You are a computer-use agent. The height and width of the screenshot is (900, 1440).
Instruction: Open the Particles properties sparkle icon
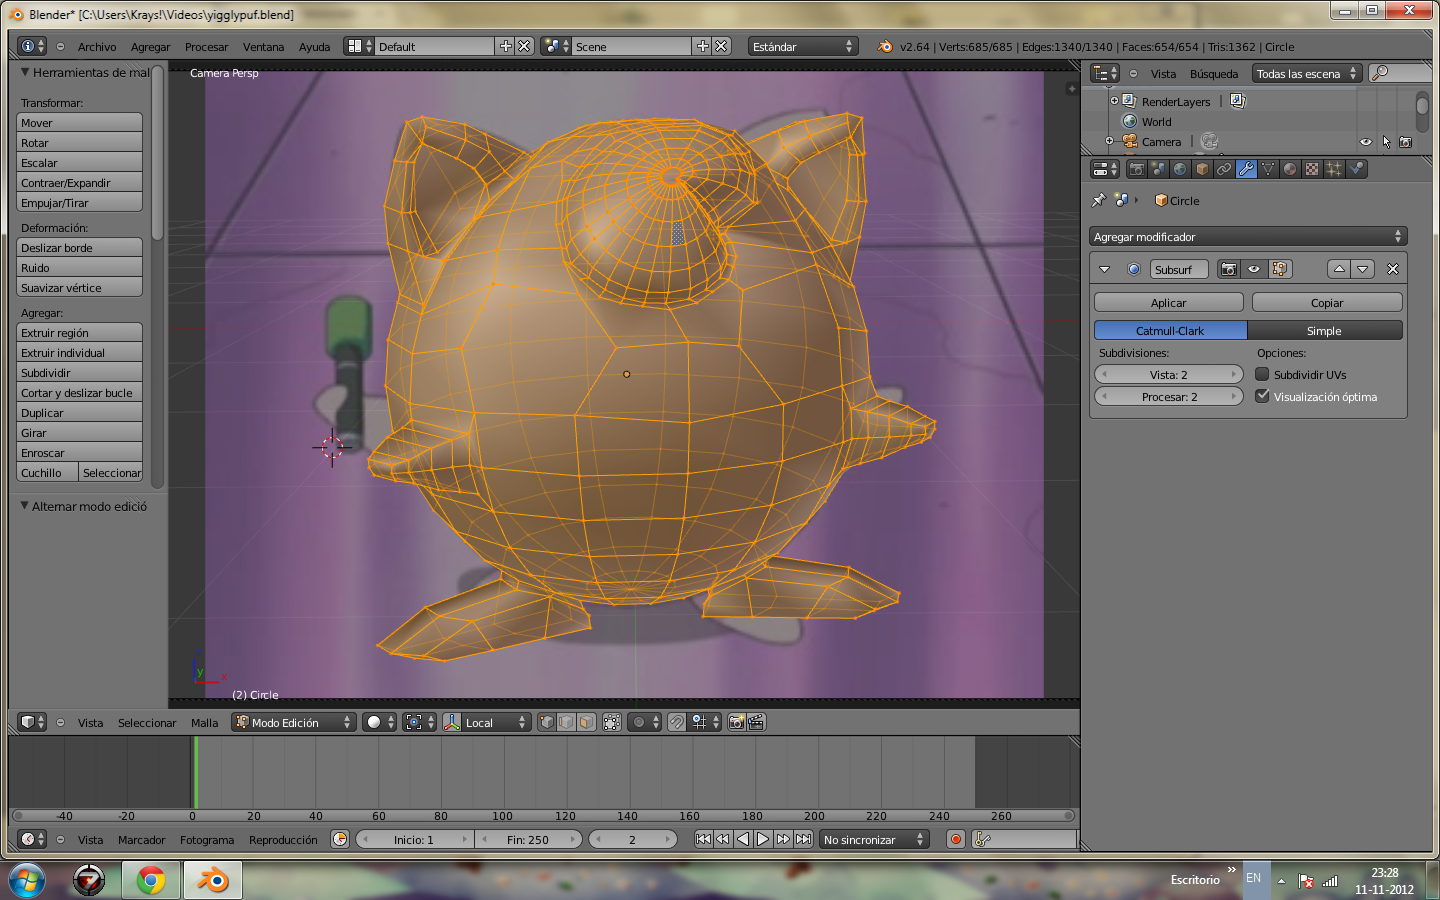(x=1334, y=169)
